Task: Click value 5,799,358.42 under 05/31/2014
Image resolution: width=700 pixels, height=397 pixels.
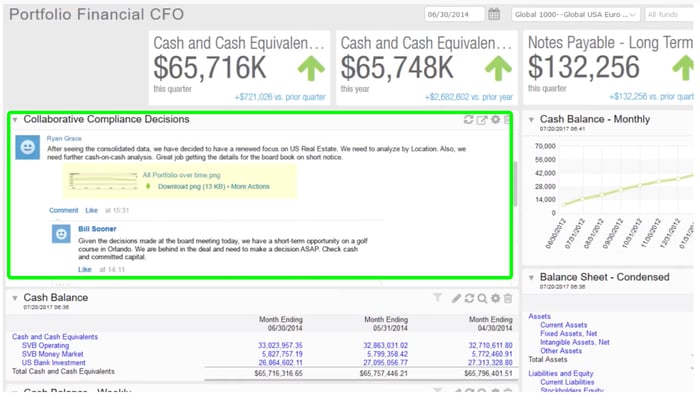Action: coord(387,354)
